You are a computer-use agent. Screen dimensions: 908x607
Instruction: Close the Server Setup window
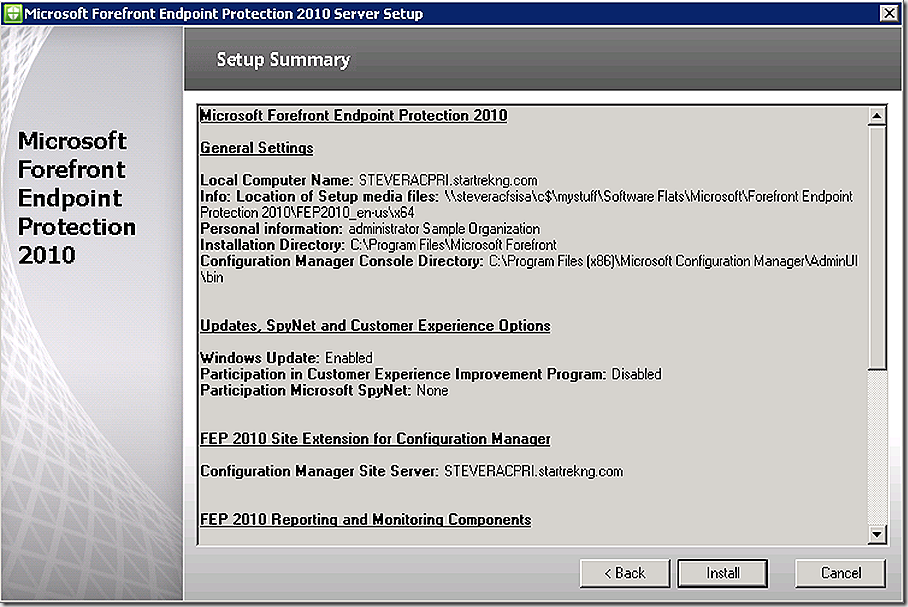tap(887, 13)
